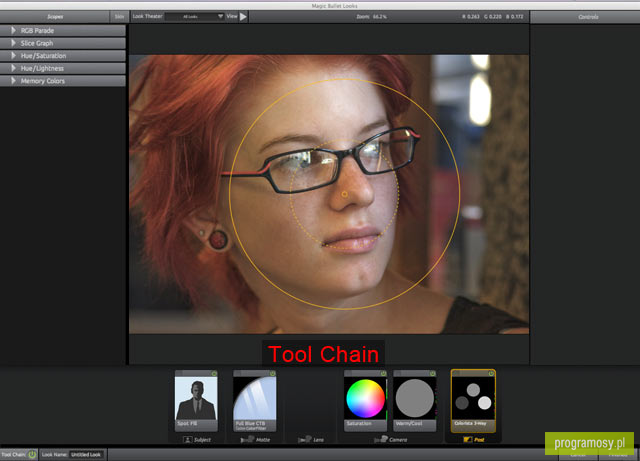Play the Look Theater view

(243, 17)
